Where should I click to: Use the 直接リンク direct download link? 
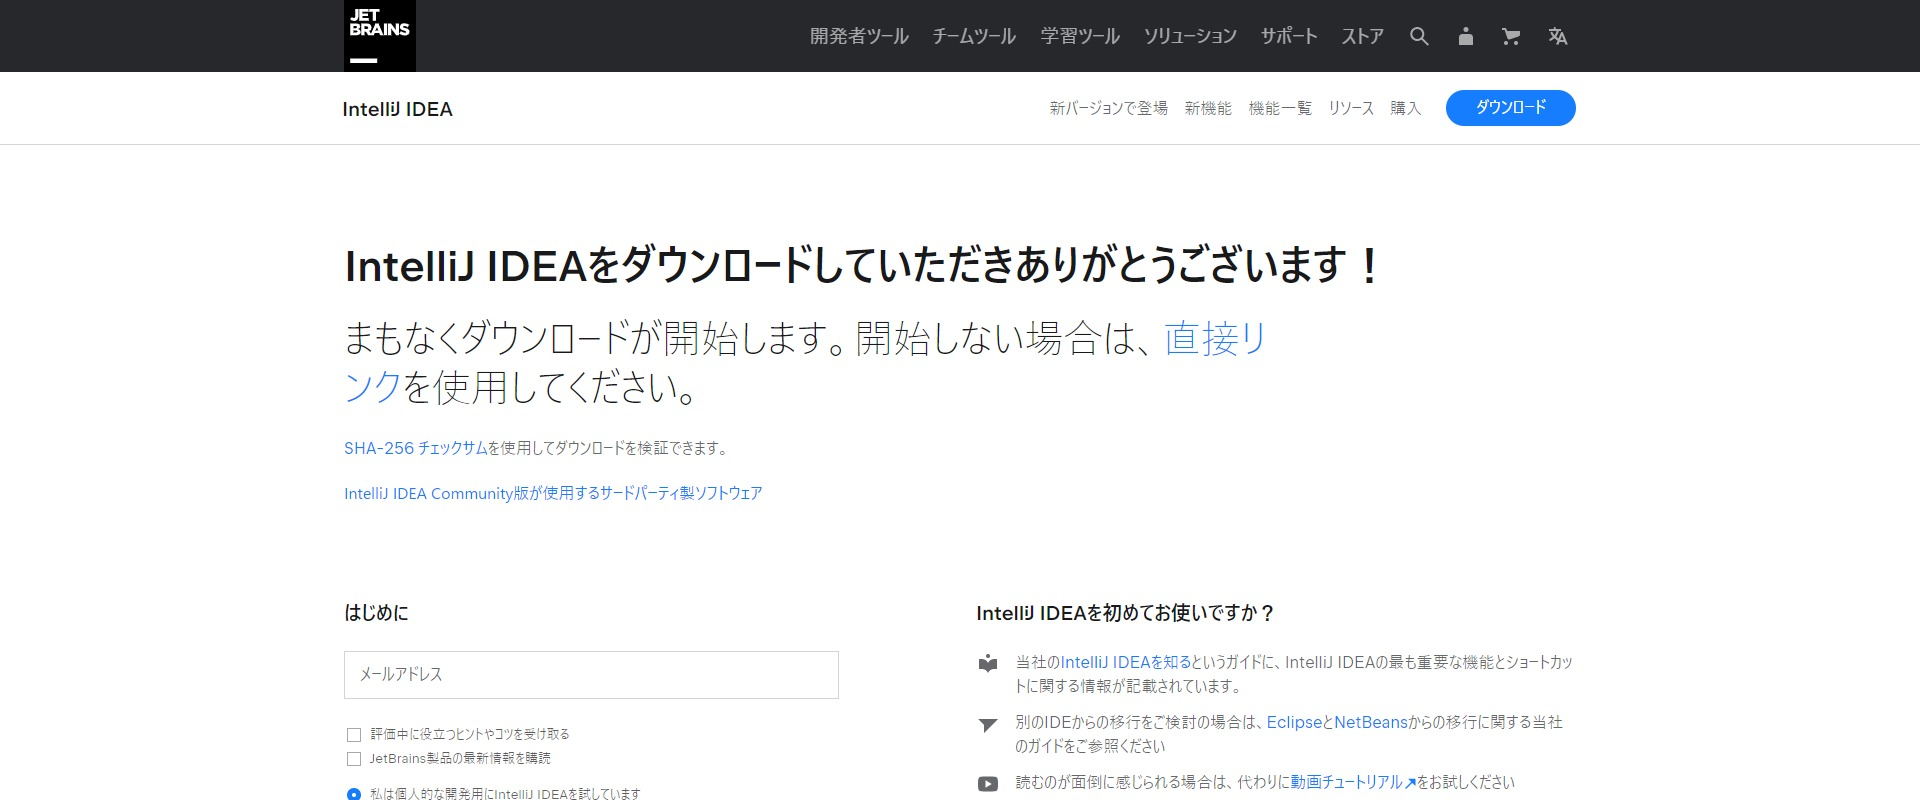coord(1215,339)
